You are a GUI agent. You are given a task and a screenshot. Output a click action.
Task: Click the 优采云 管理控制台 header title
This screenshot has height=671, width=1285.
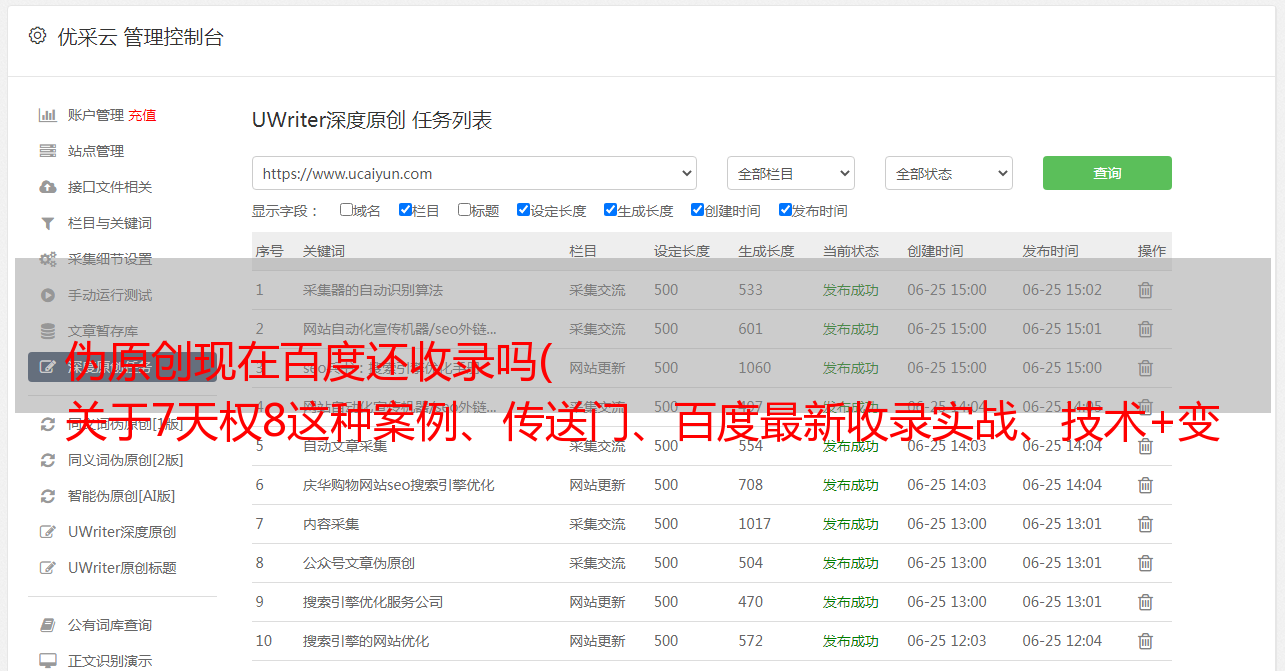[x=140, y=37]
